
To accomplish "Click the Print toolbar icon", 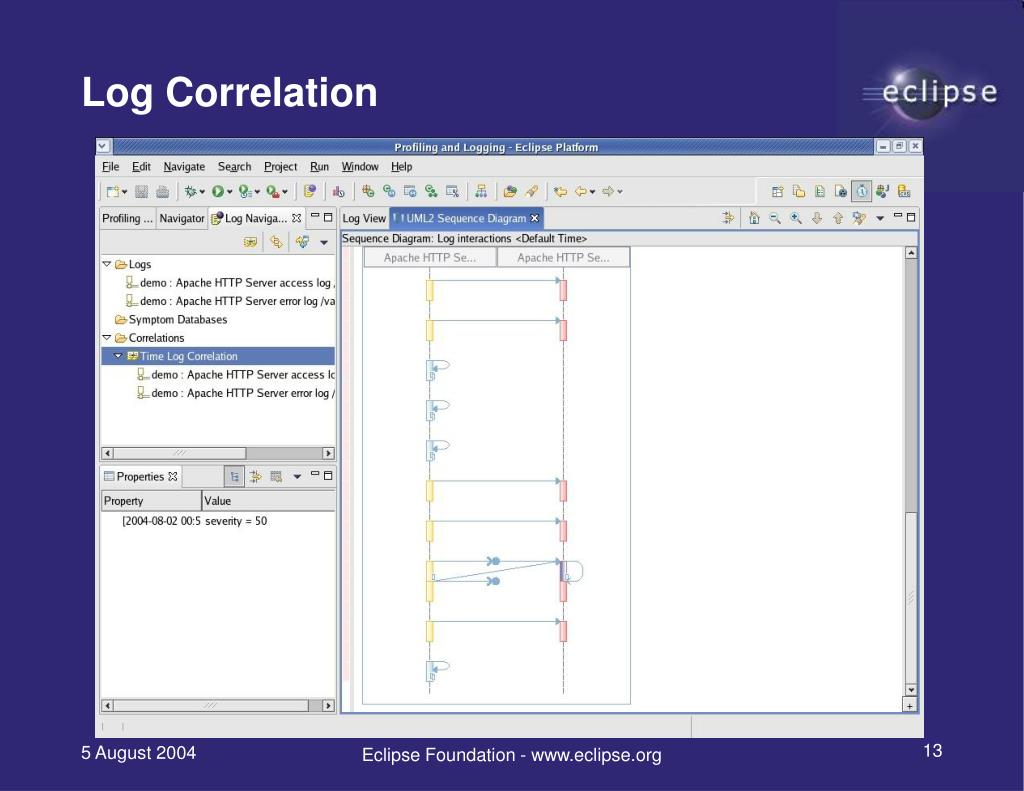I will coord(163,191).
